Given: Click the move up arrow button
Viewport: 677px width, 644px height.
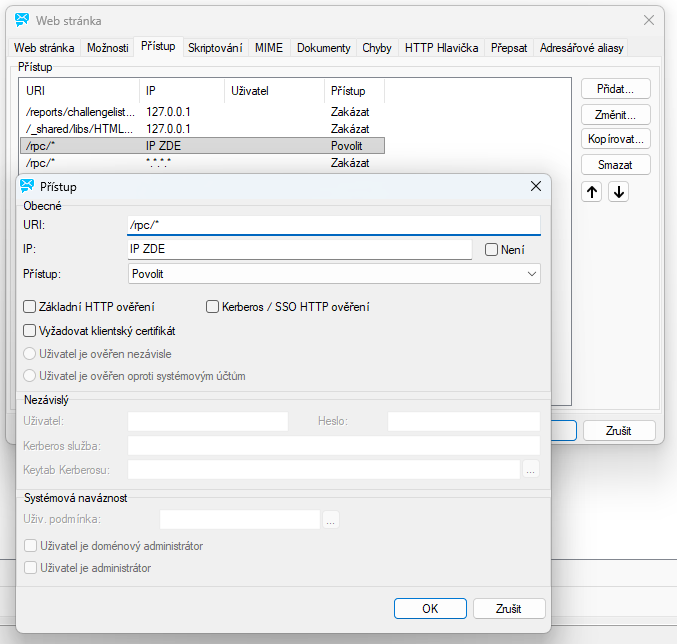Looking at the screenshot, I should point(592,192).
